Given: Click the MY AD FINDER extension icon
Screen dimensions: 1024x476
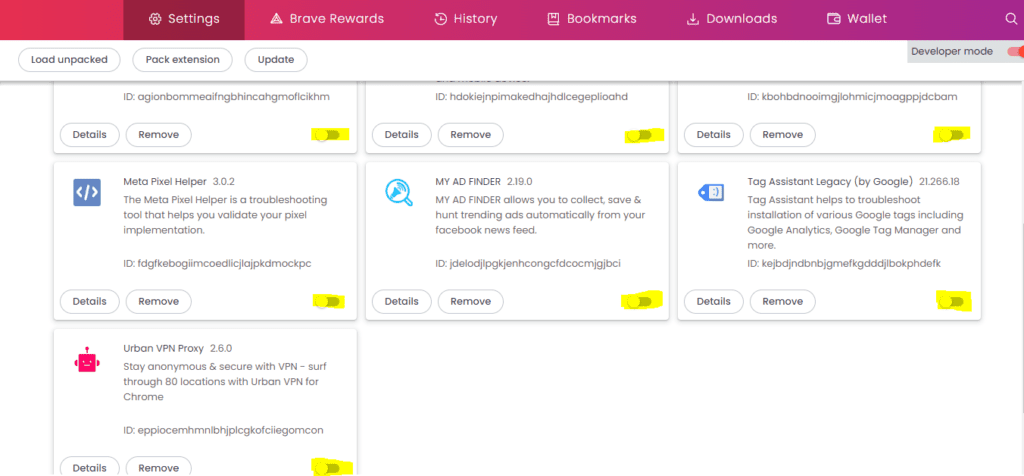Looking at the screenshot, I should point(398,193).
